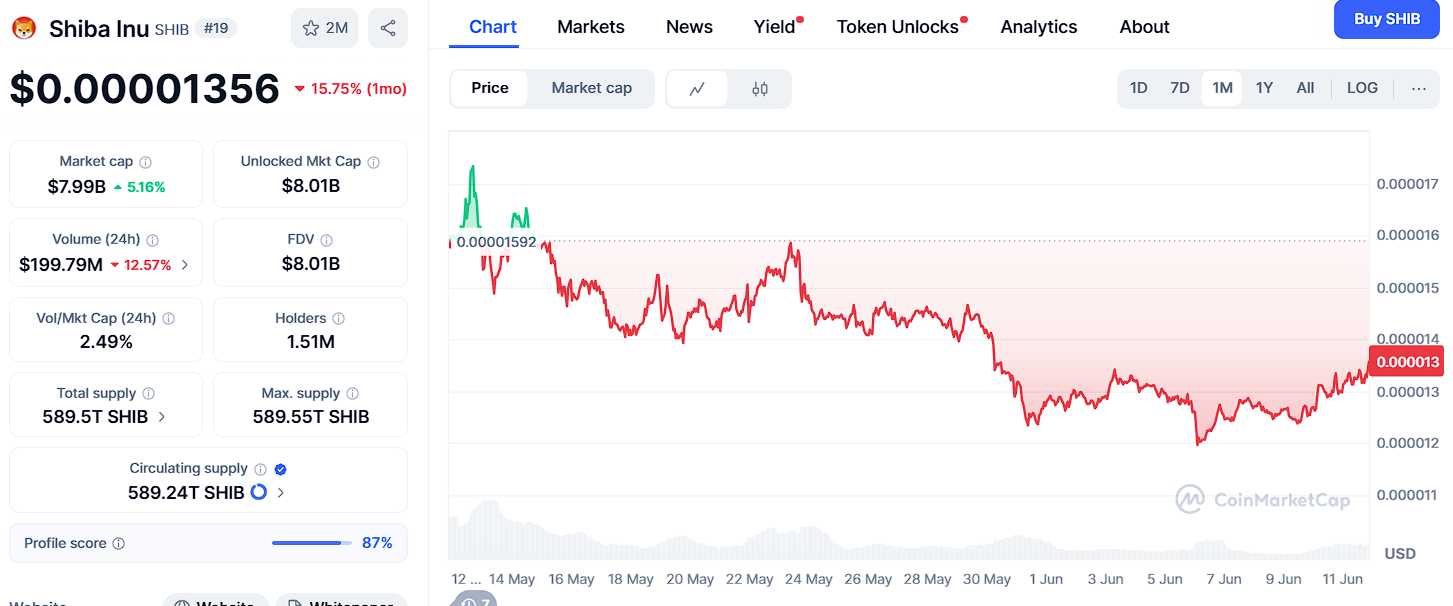
Task: Click the Buy SHIB button
Action: [1387, 19]
